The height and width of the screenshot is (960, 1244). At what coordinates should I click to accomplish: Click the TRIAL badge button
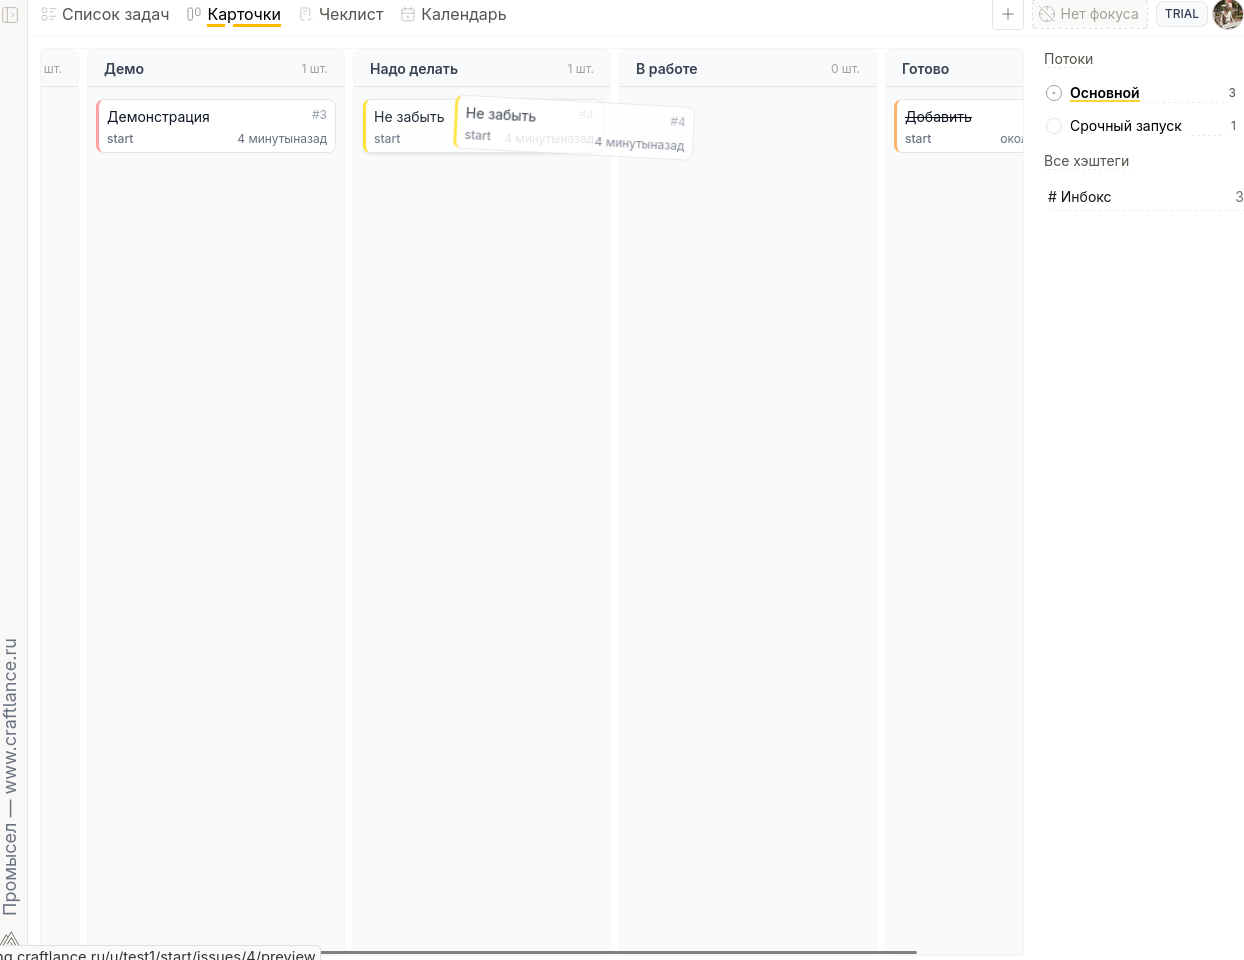1181,14
